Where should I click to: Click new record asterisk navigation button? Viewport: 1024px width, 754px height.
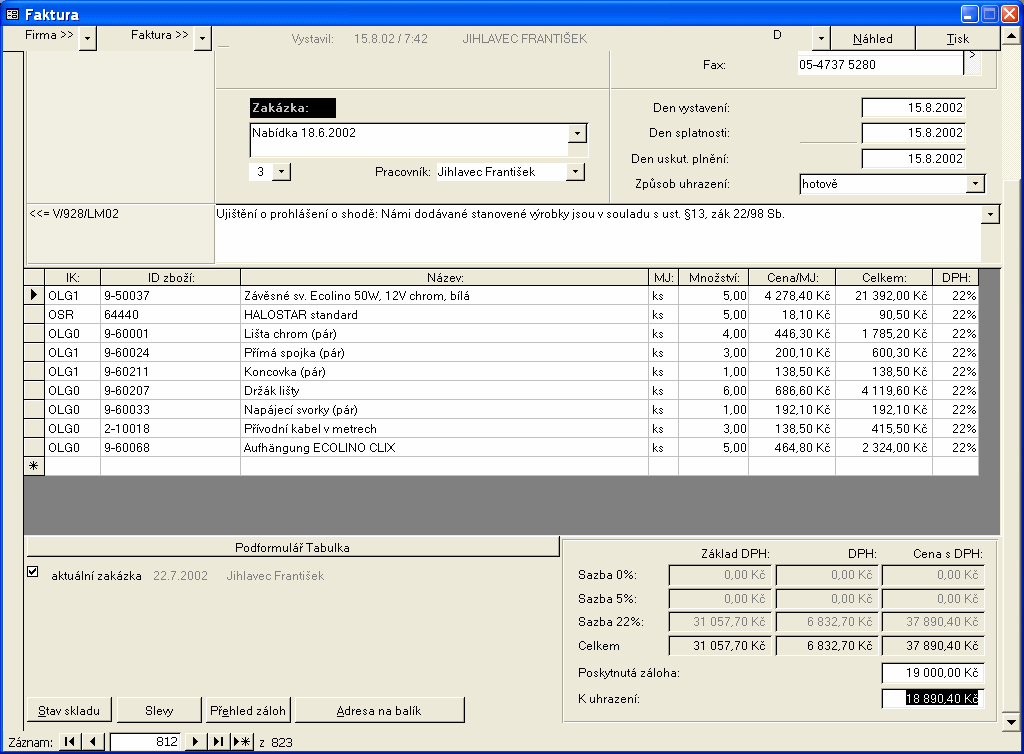click(242, 741)
